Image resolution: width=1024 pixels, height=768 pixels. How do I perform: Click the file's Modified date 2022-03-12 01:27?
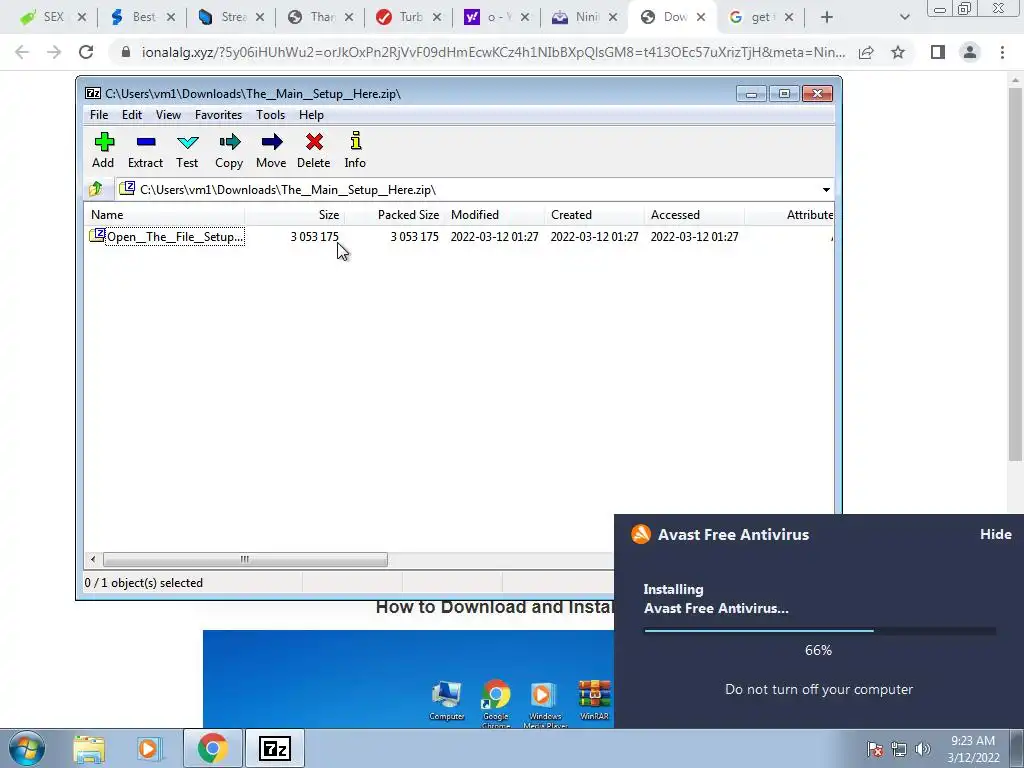(x=494, y=237)
